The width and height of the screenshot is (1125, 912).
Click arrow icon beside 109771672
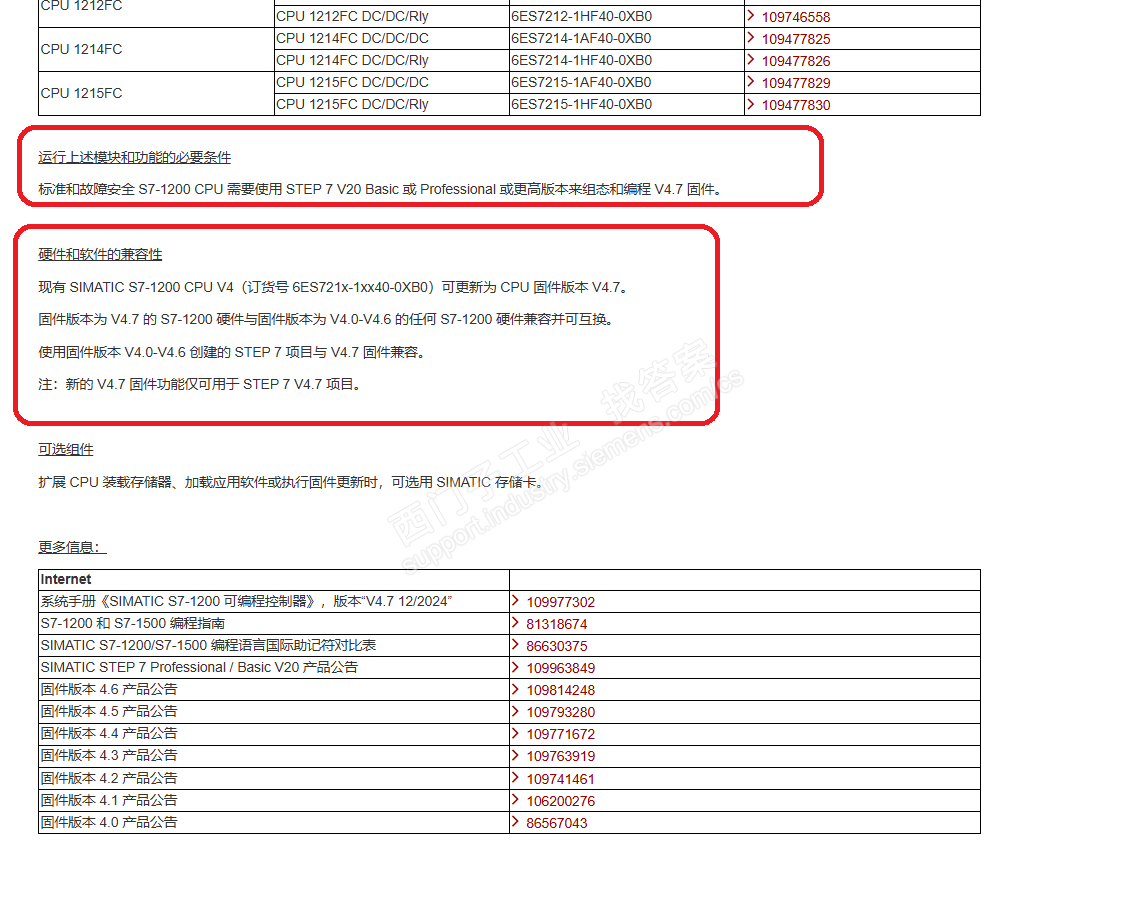point(515,733)
